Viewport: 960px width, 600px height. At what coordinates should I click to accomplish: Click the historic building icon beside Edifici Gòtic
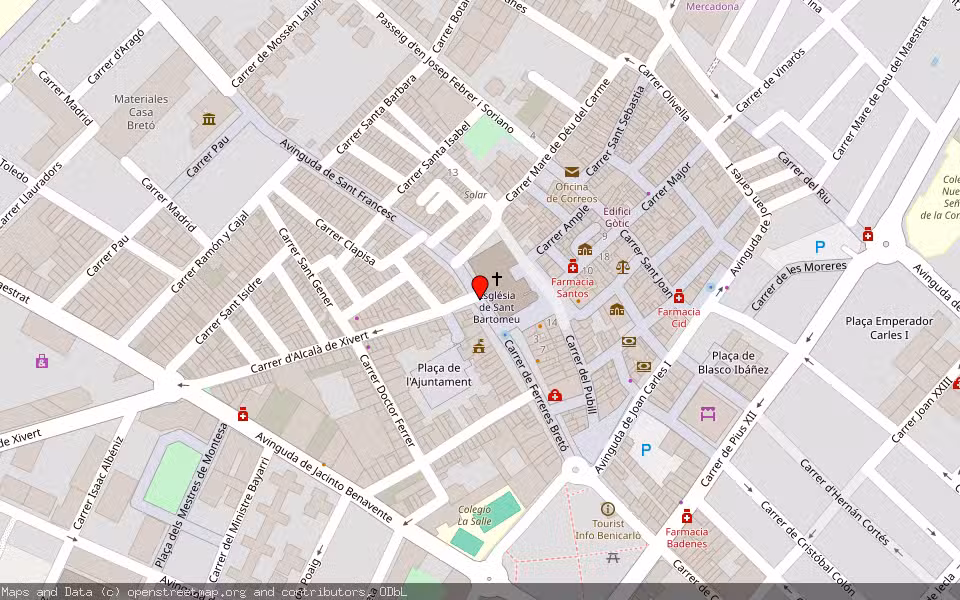[x=585, y=249]
